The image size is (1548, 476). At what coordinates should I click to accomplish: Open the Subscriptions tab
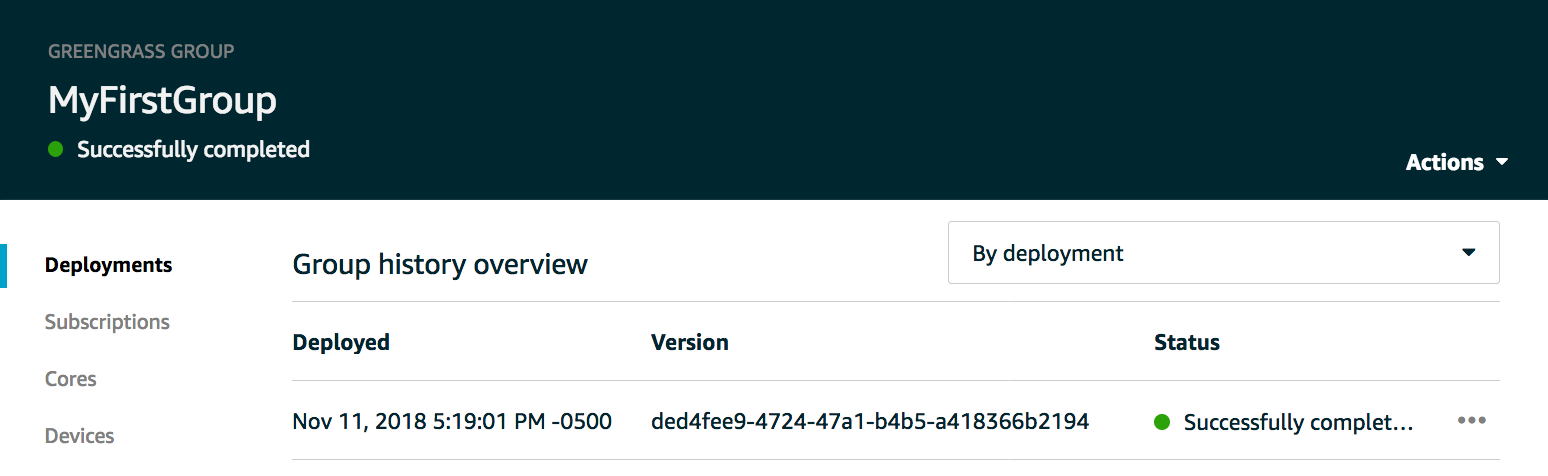[x=107, y=322]
